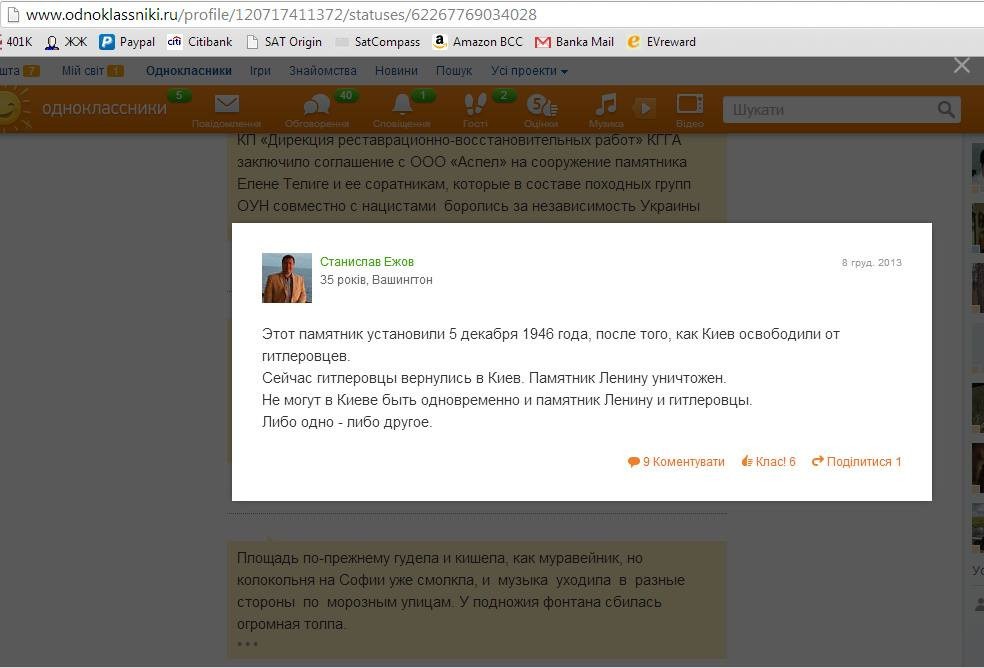
Task: Open the Відео video icon
Action: pyautogui.click(x=690, y=105)
